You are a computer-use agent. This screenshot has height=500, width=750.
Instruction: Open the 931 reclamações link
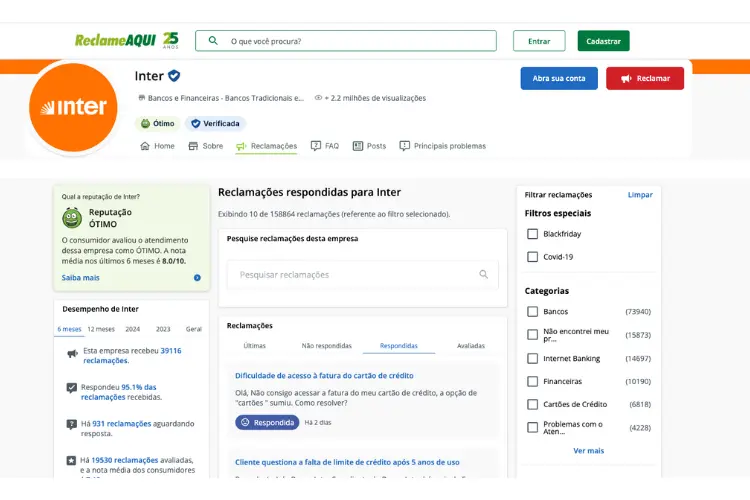(121, 424)
